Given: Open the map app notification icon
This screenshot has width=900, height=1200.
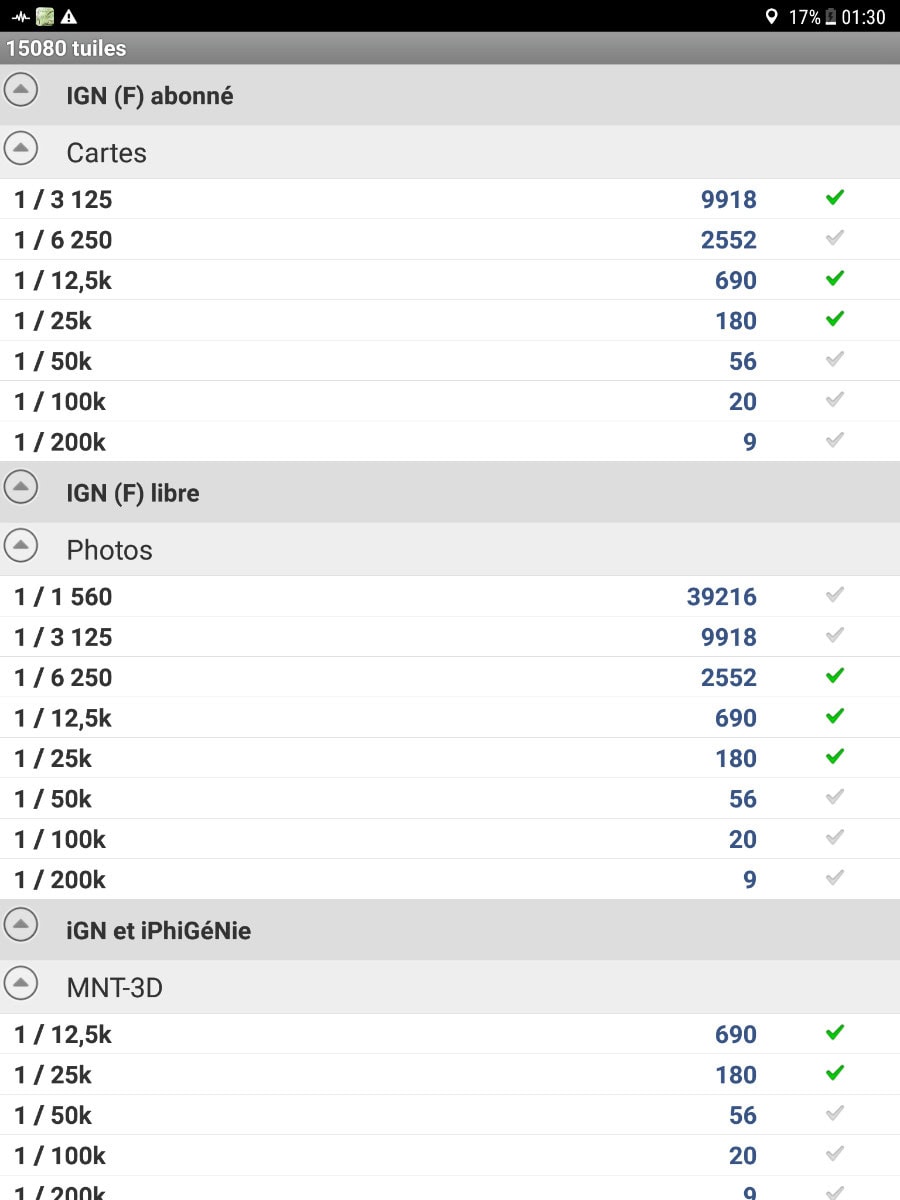Looking at the screenshot, I should pyautogui.click(x=45, y=16).
